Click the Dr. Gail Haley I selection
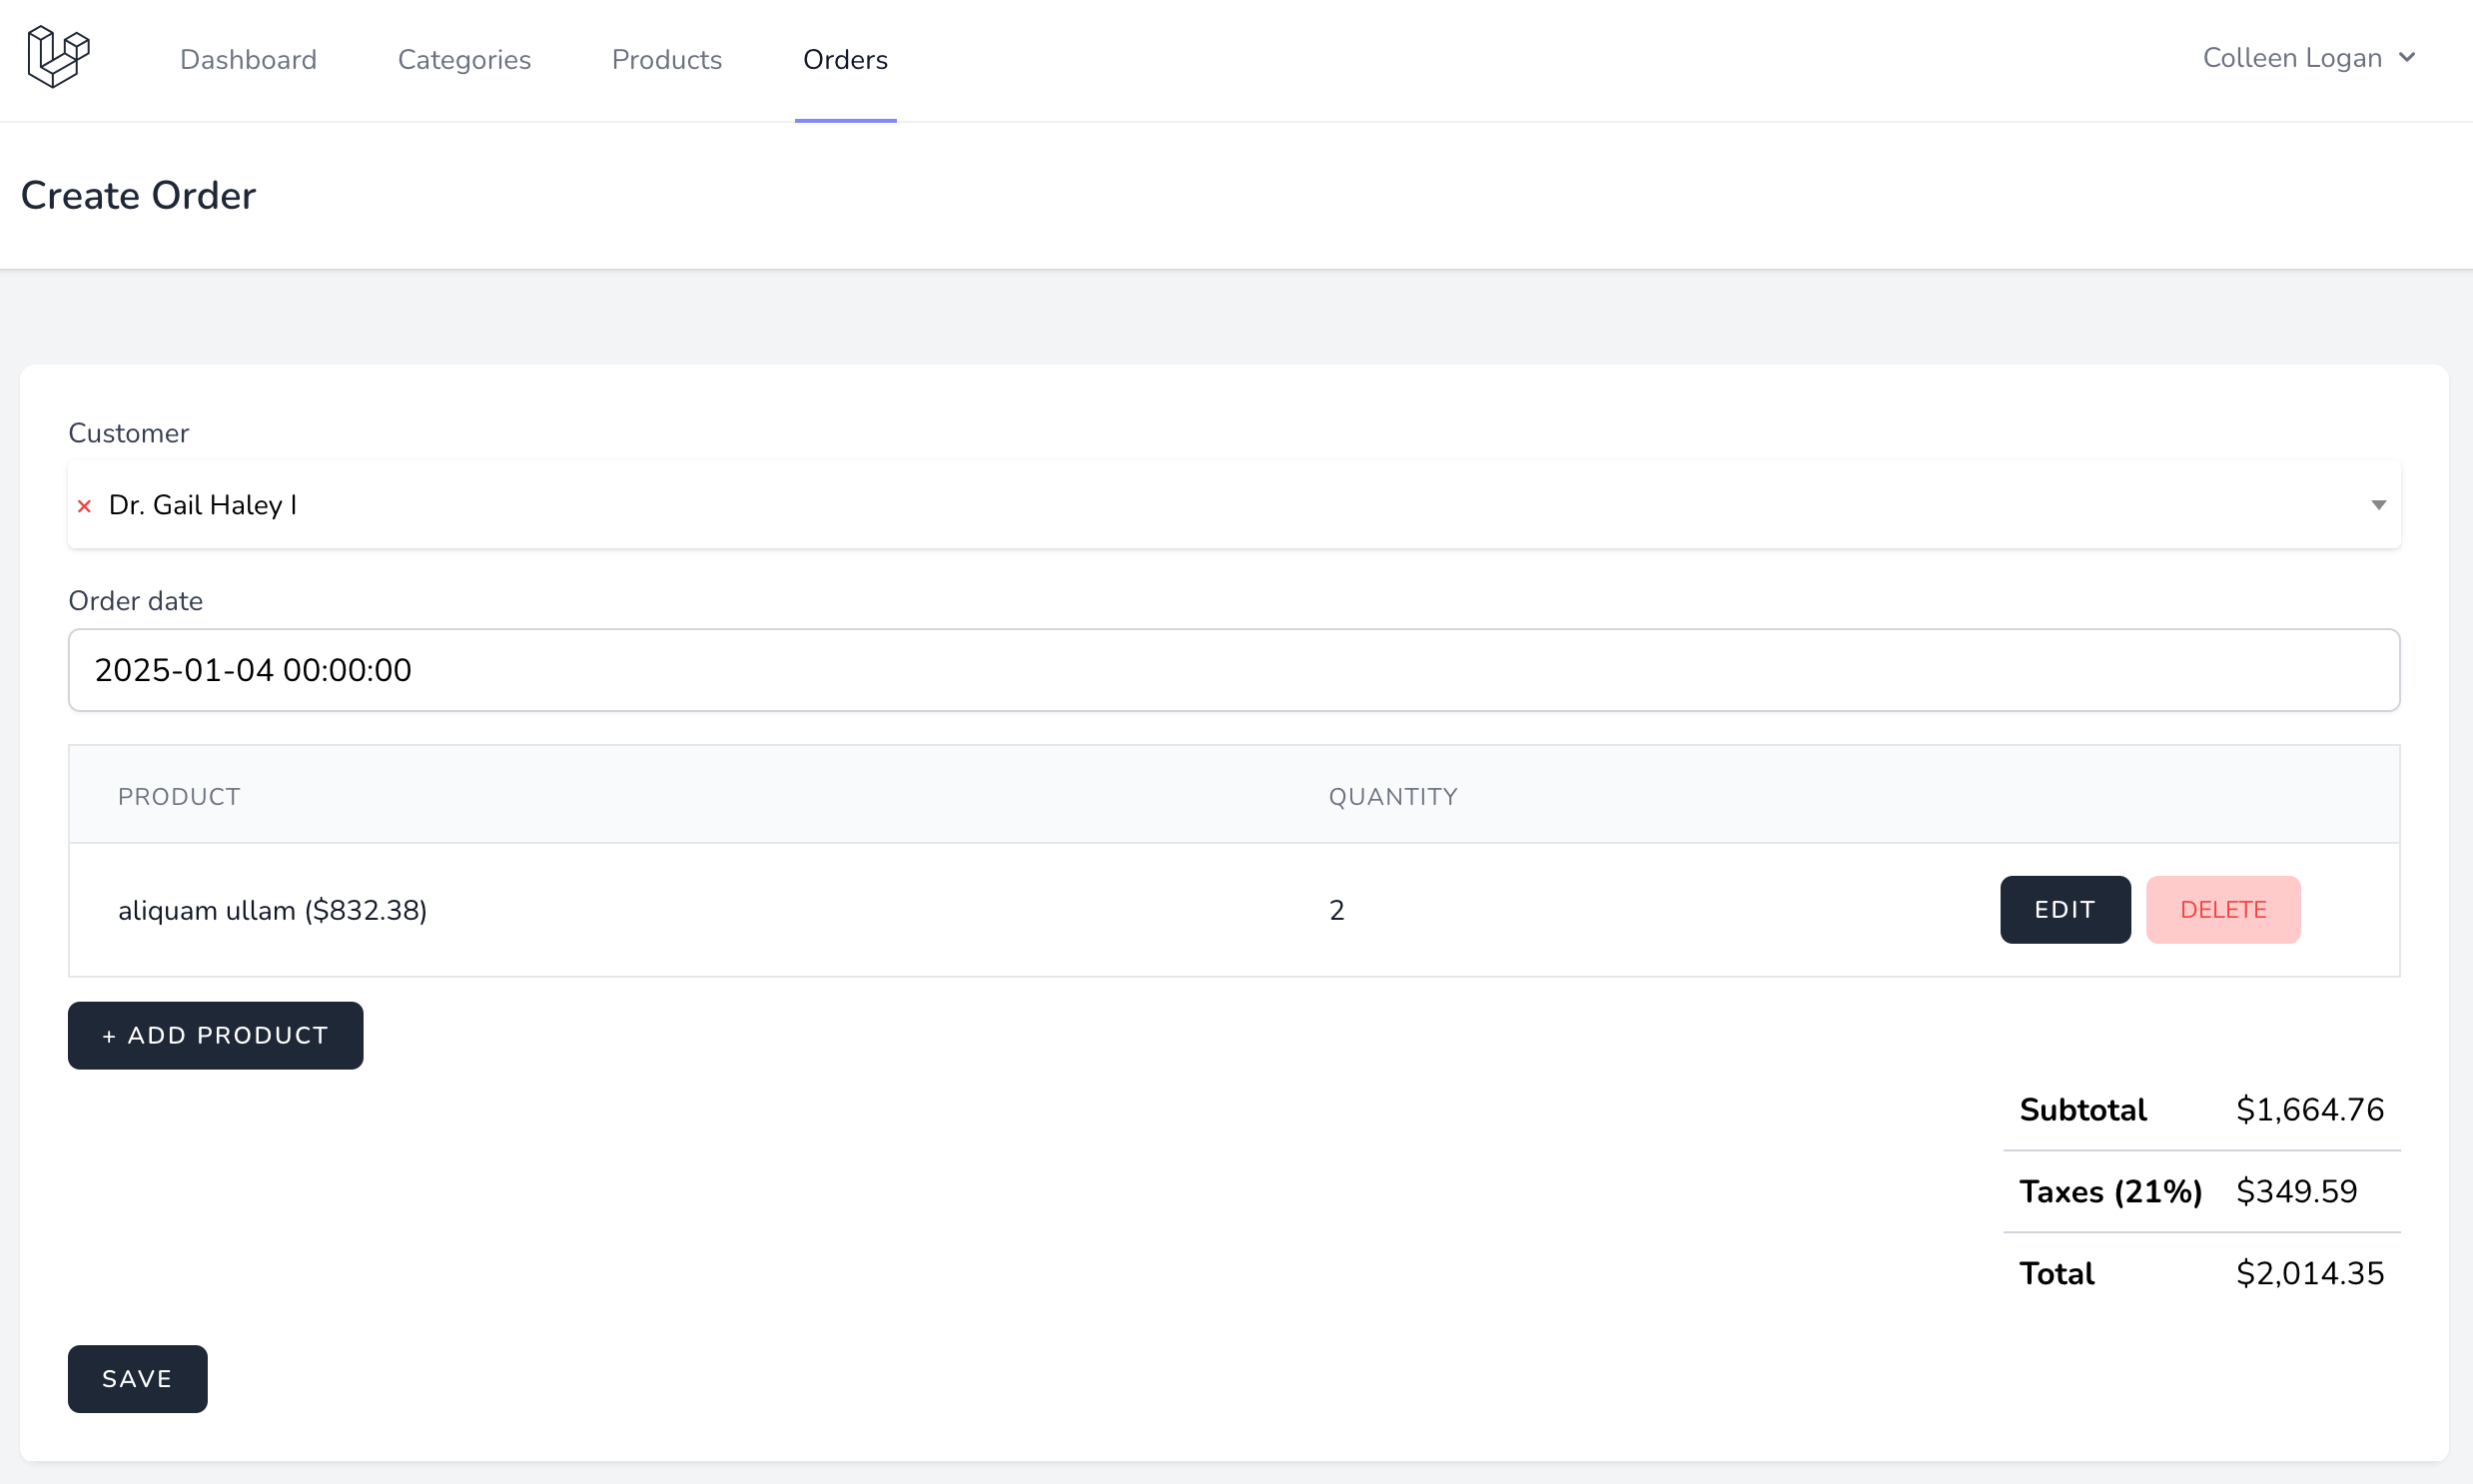This screenshot has width=2473, height=1484. (x=203, y=505)
